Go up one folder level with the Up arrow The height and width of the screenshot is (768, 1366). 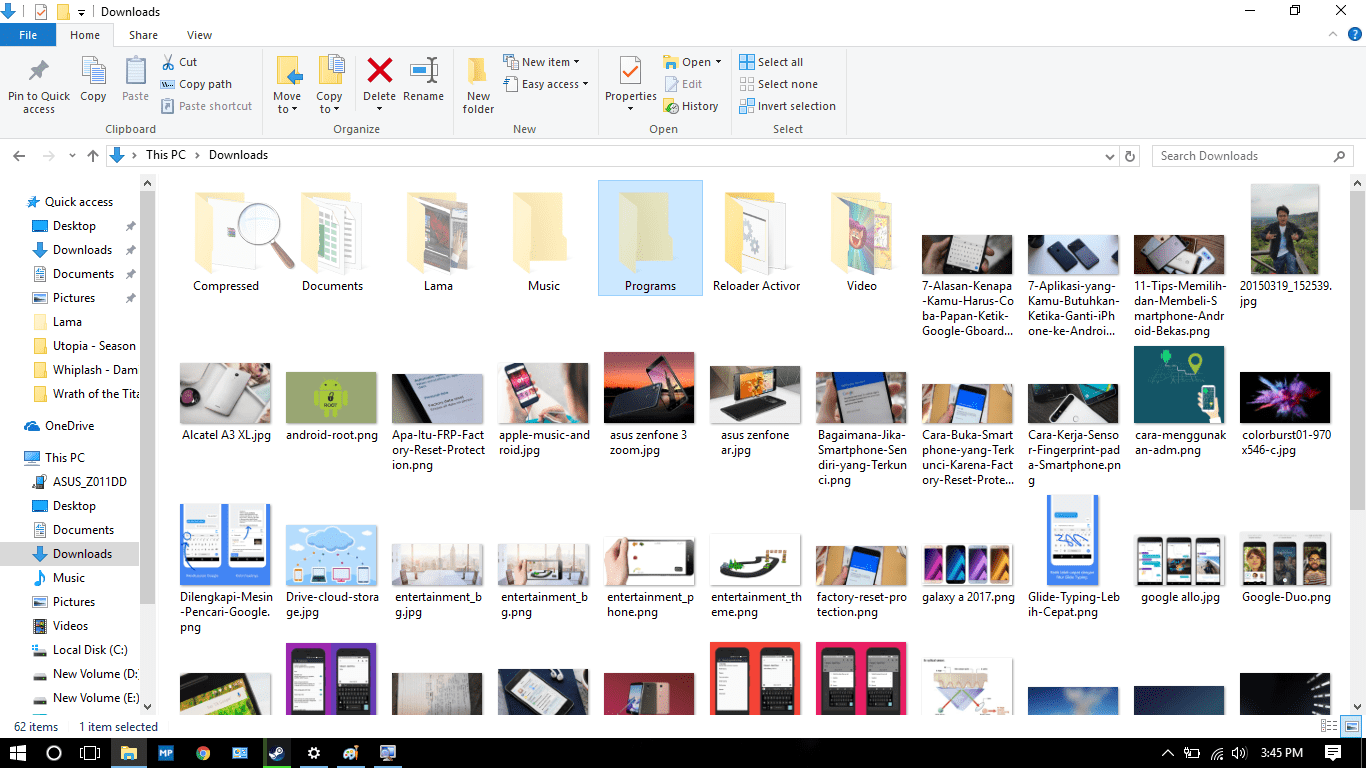pyautogui.click(x=93, y=156)
